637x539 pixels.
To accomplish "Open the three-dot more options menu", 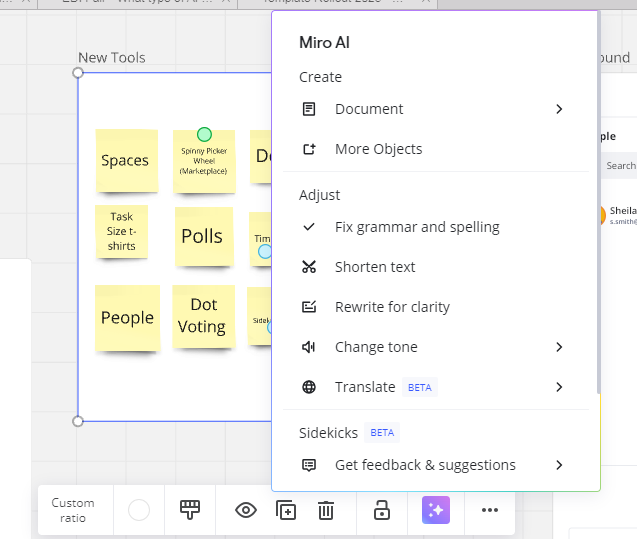I will [489, 510].
